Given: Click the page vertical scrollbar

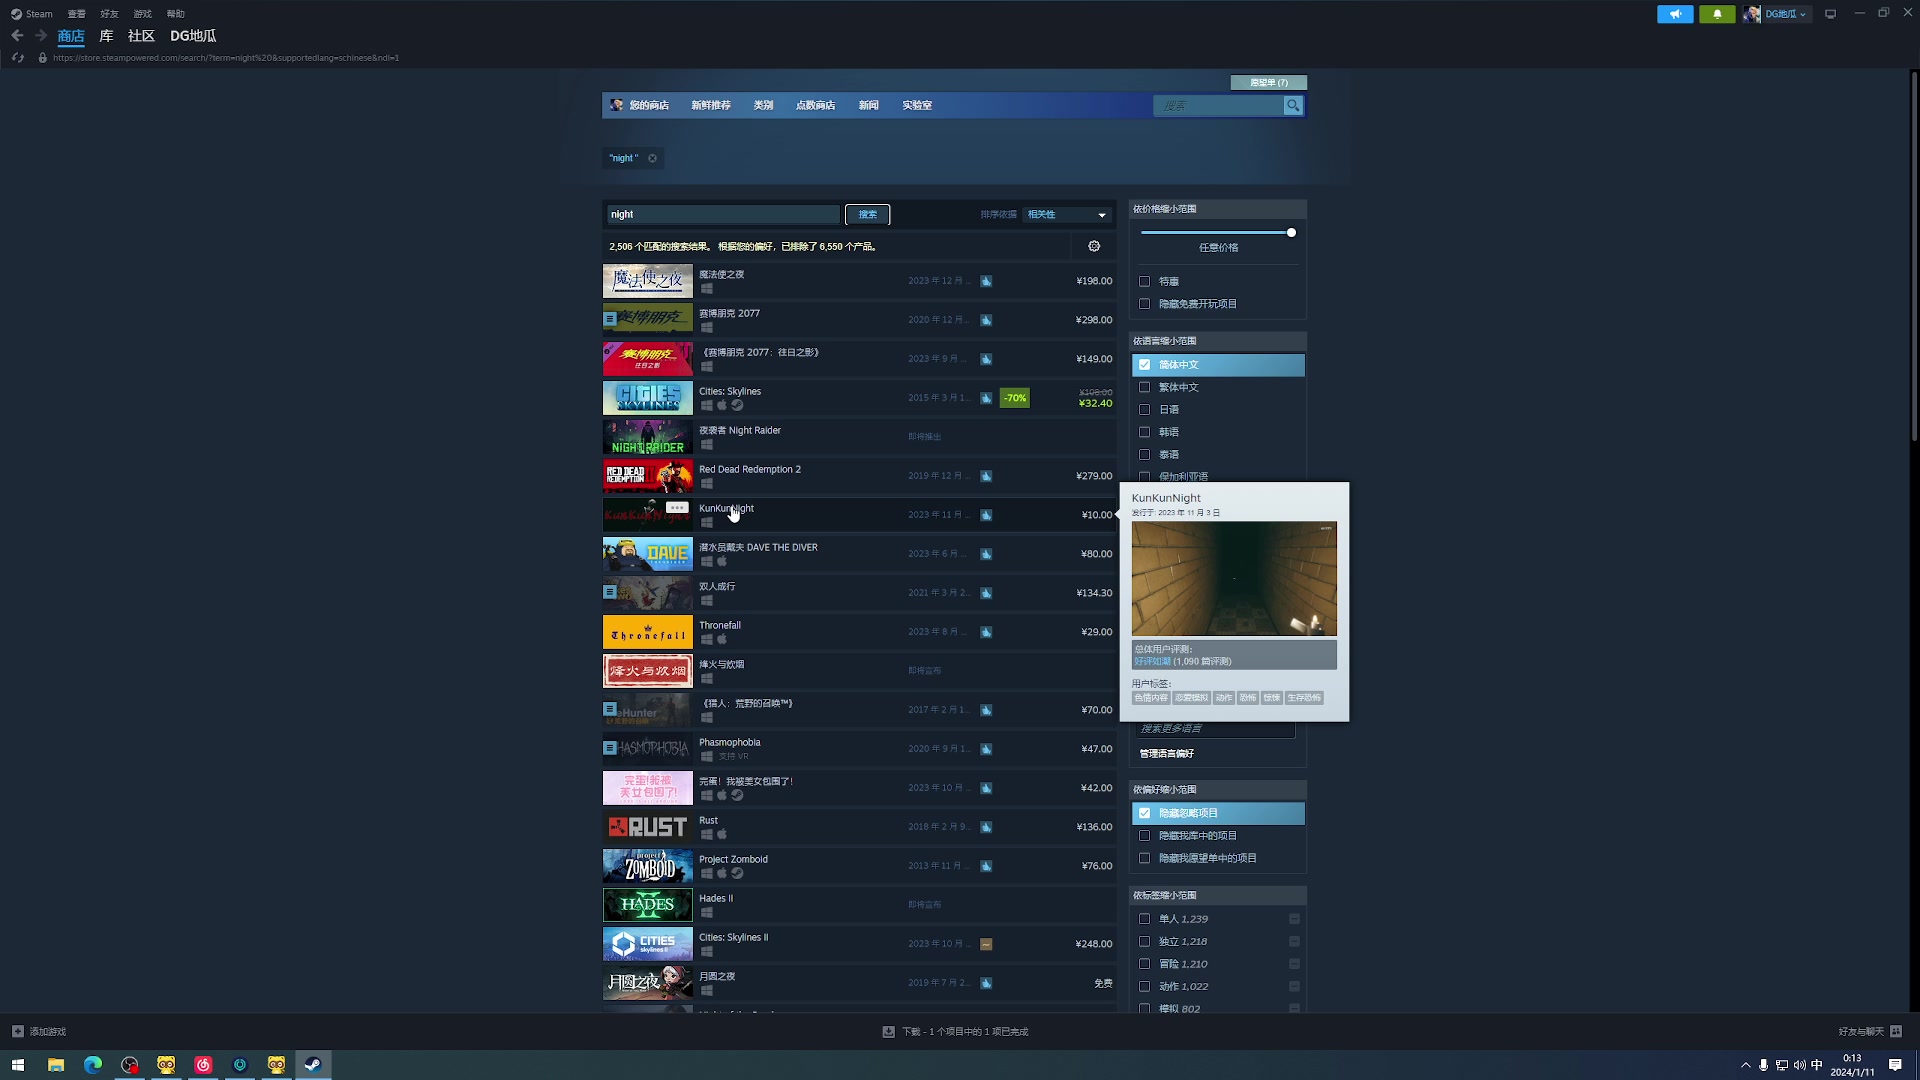Looking at the screenshot, I should click(1914, 255).
